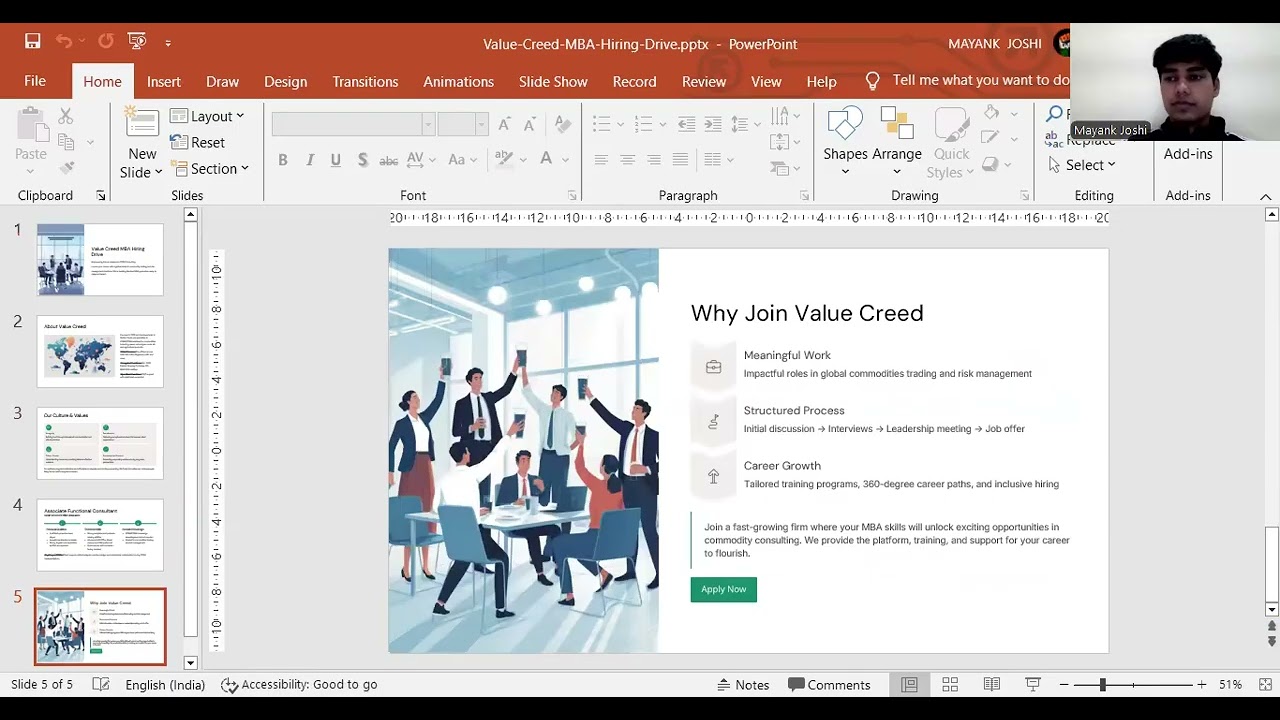1280x720 pixels.
Task: Click Increase Font Size icon
Action: coord(504,124)
